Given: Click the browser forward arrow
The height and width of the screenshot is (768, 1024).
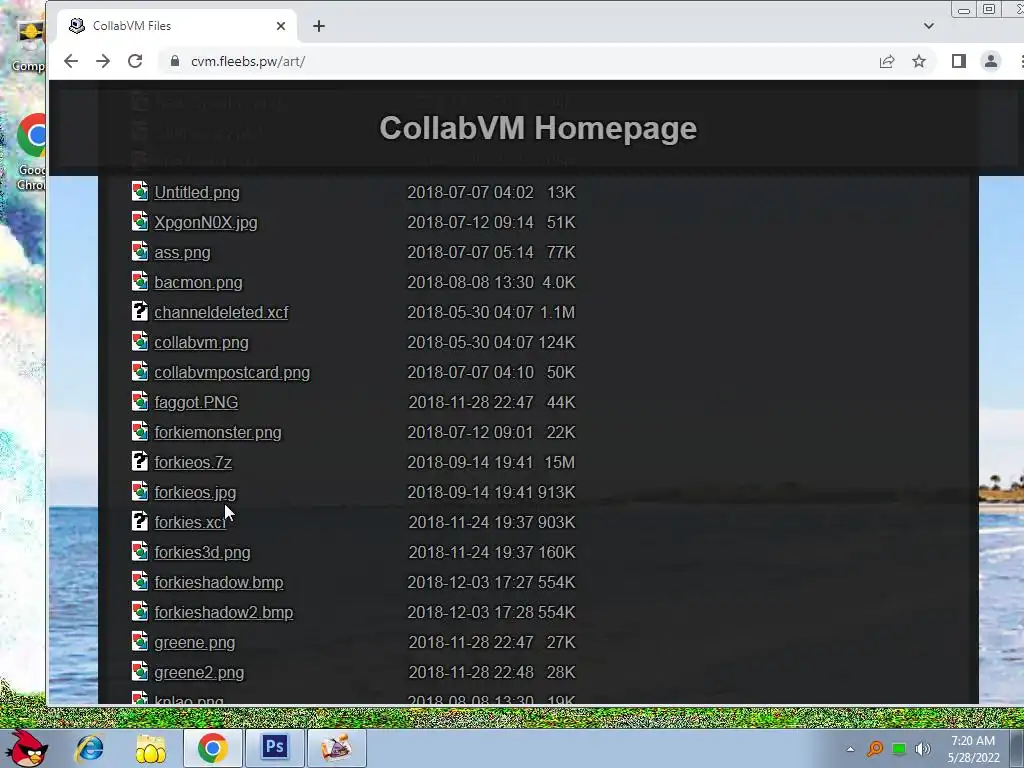Looking at the screenshot, I should (x=103, y=61).
